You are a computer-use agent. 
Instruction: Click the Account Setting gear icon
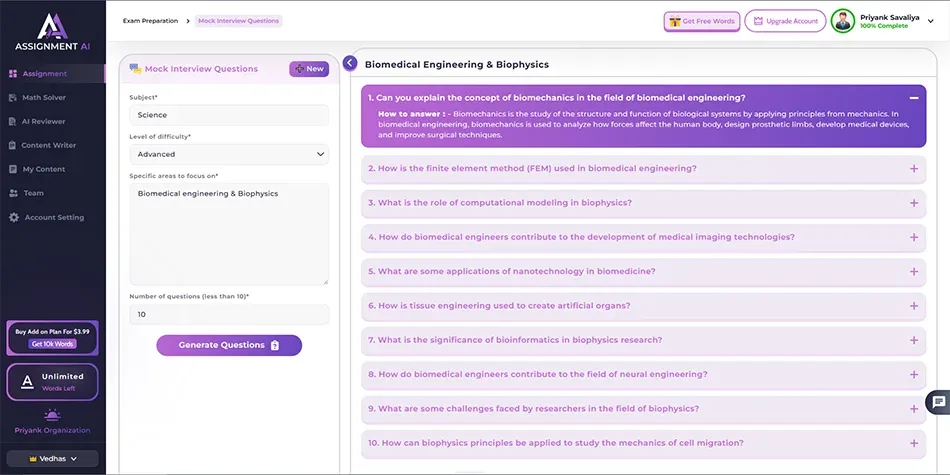pyautogui.click(x=13, y=217)
